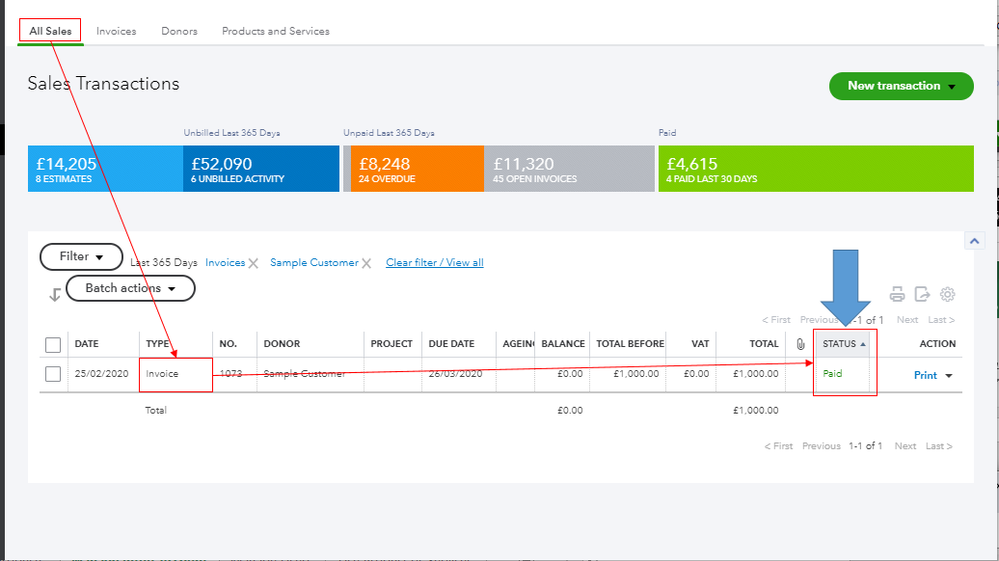
Task: Open table settings gear icon
Action: tap(948, 294)
